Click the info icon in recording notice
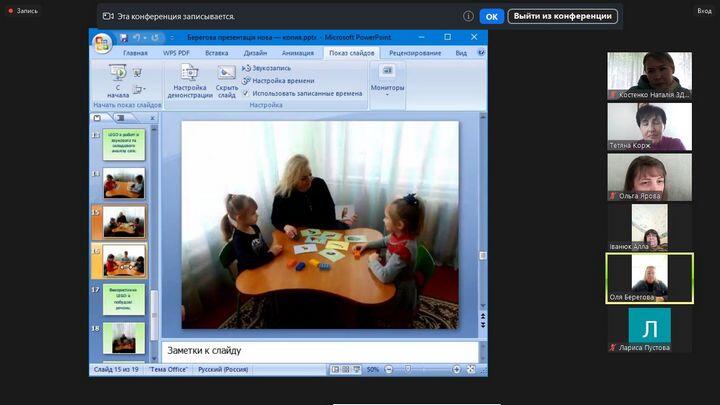Viewport: 720px width, 405px height. tap(468, 16)
